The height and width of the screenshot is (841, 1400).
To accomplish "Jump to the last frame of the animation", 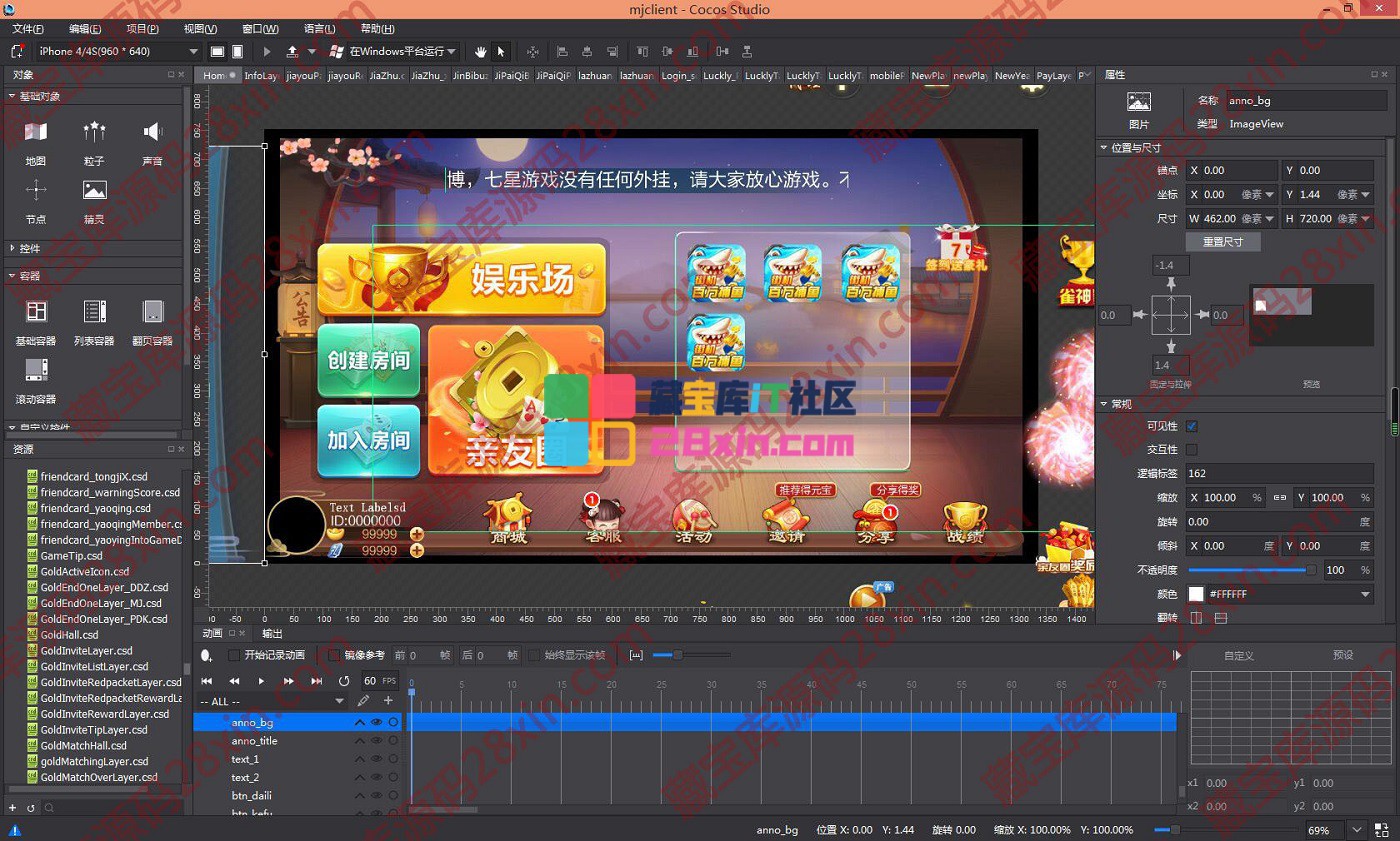I will (317, 681).
